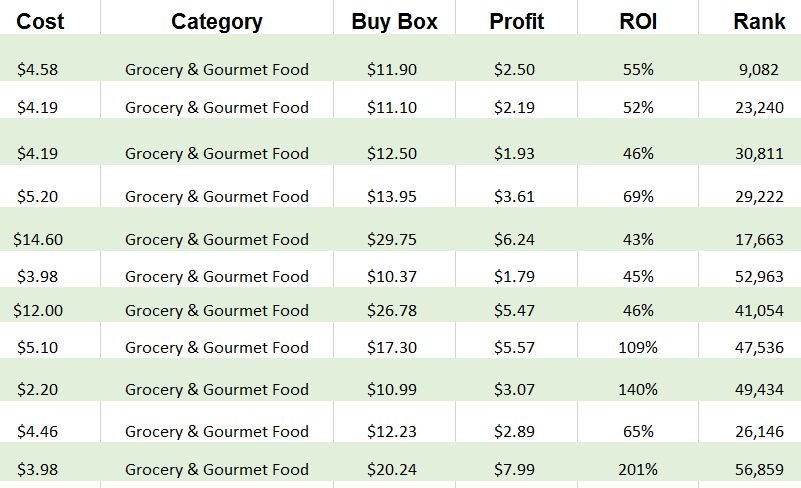Screen dimensions: 801x488
Task: Select the Buy Box cell $29.75
Action: click(392, 239)
